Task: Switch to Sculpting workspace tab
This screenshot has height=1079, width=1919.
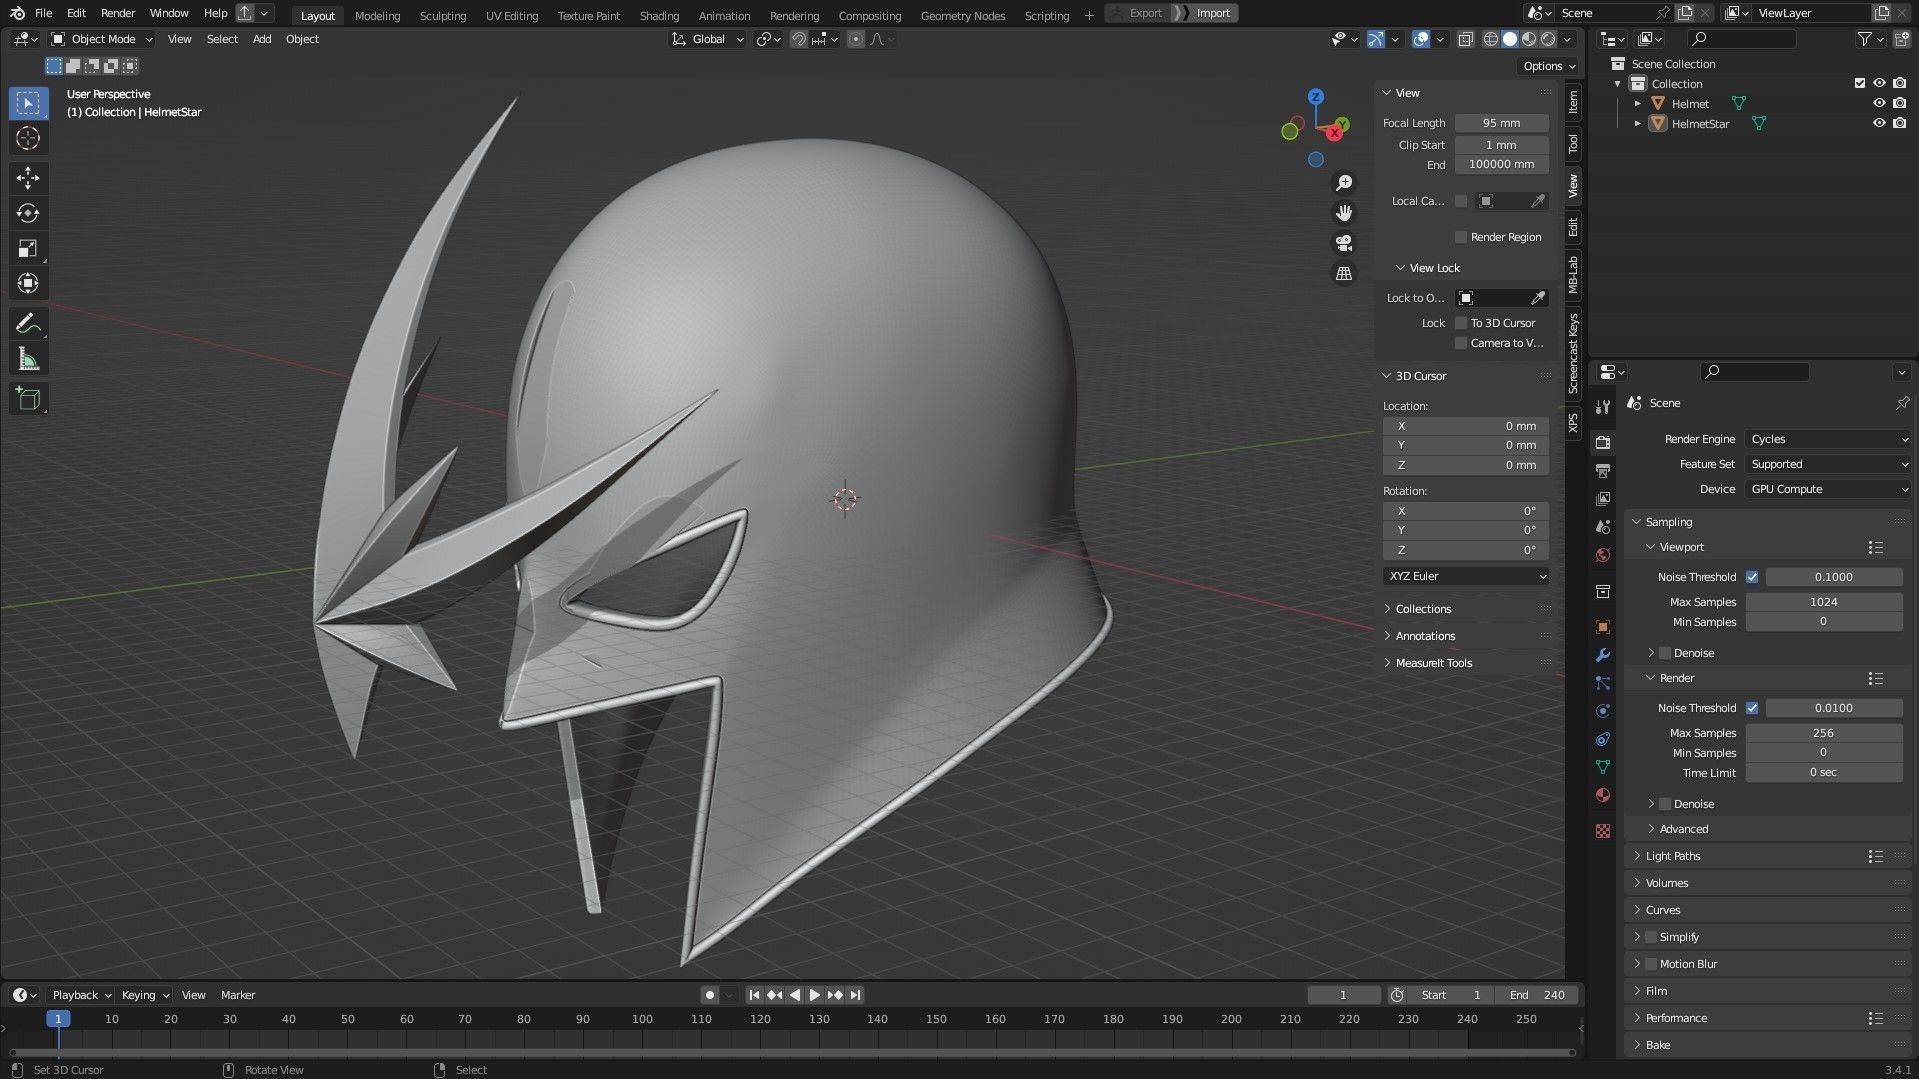Action: 443,15
